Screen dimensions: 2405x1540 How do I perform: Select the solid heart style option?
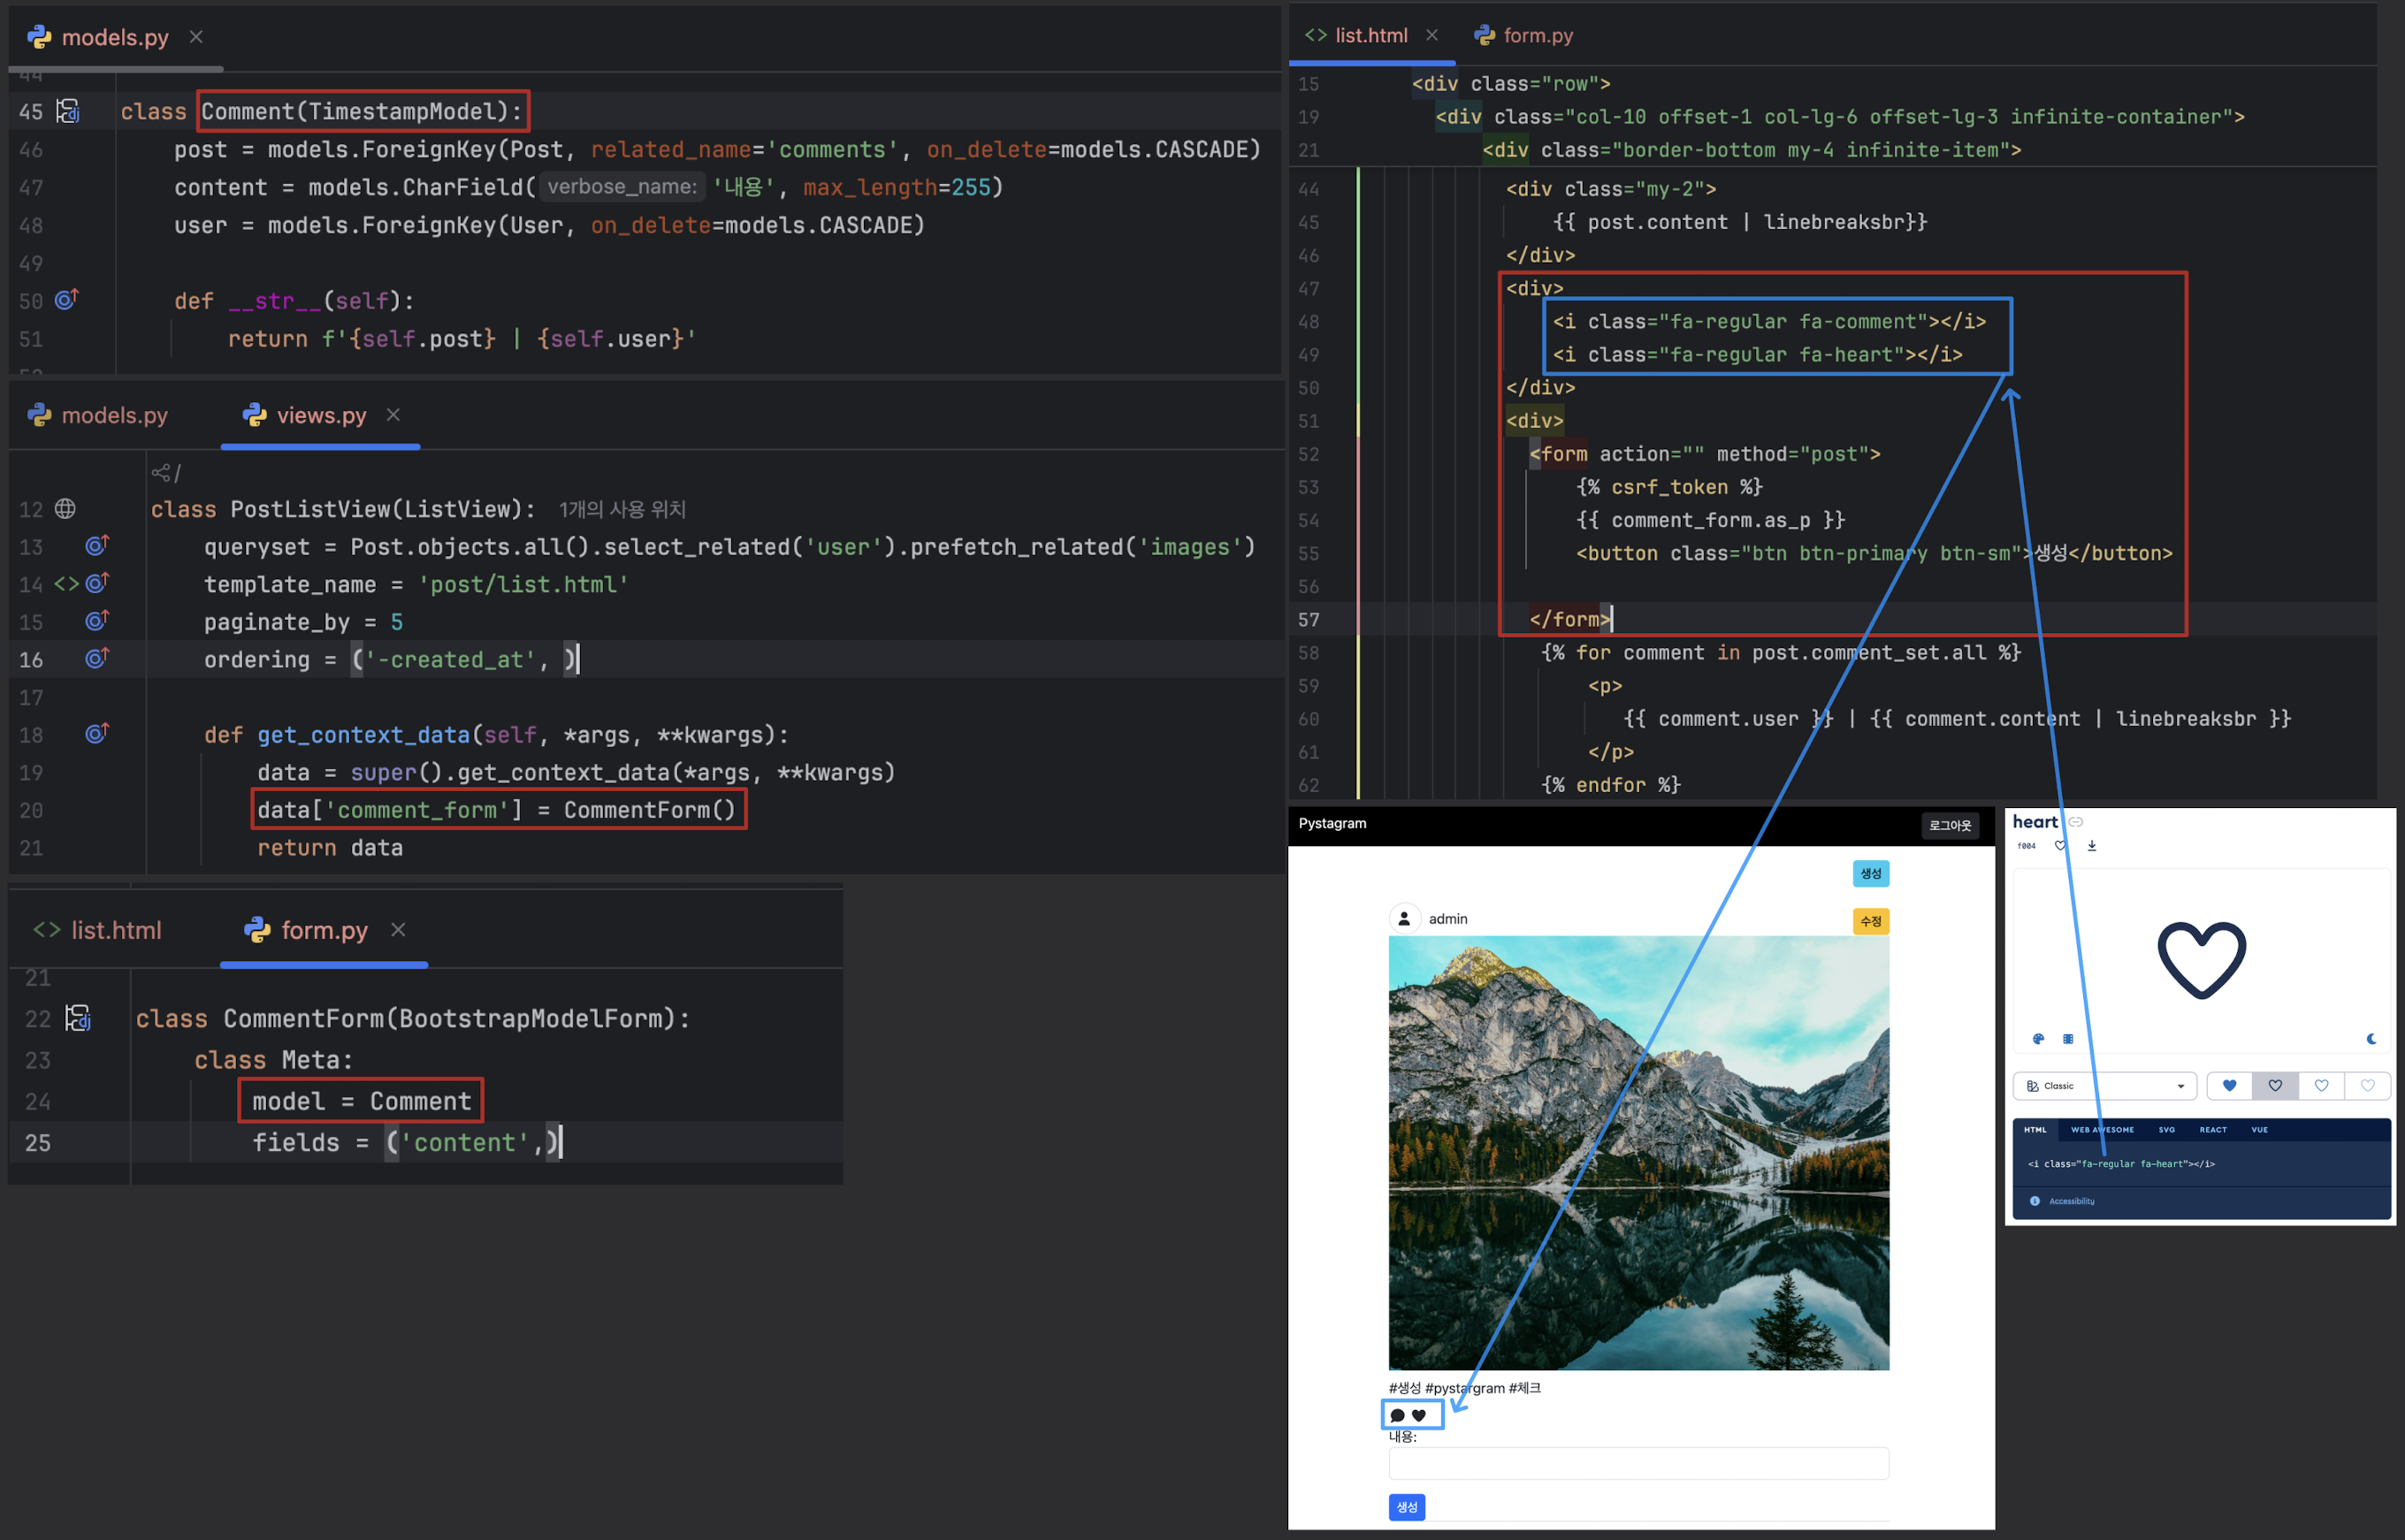coord(2229,1086)
